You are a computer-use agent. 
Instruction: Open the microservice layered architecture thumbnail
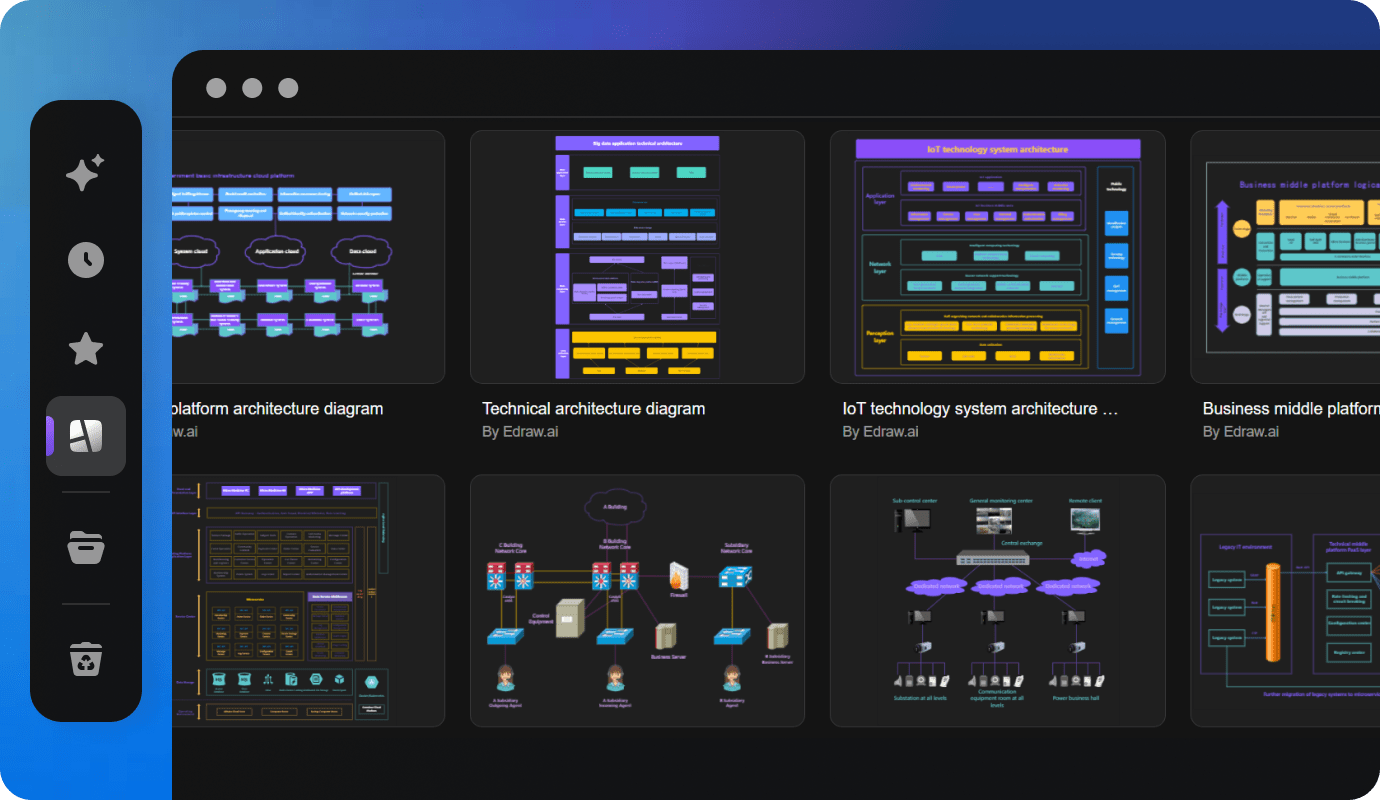click(x=308, y=601)
